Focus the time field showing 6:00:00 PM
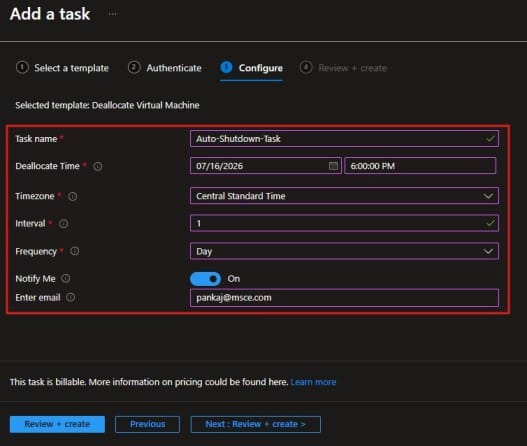This screenshot has height=446, width=527. (x=420, y=166)
